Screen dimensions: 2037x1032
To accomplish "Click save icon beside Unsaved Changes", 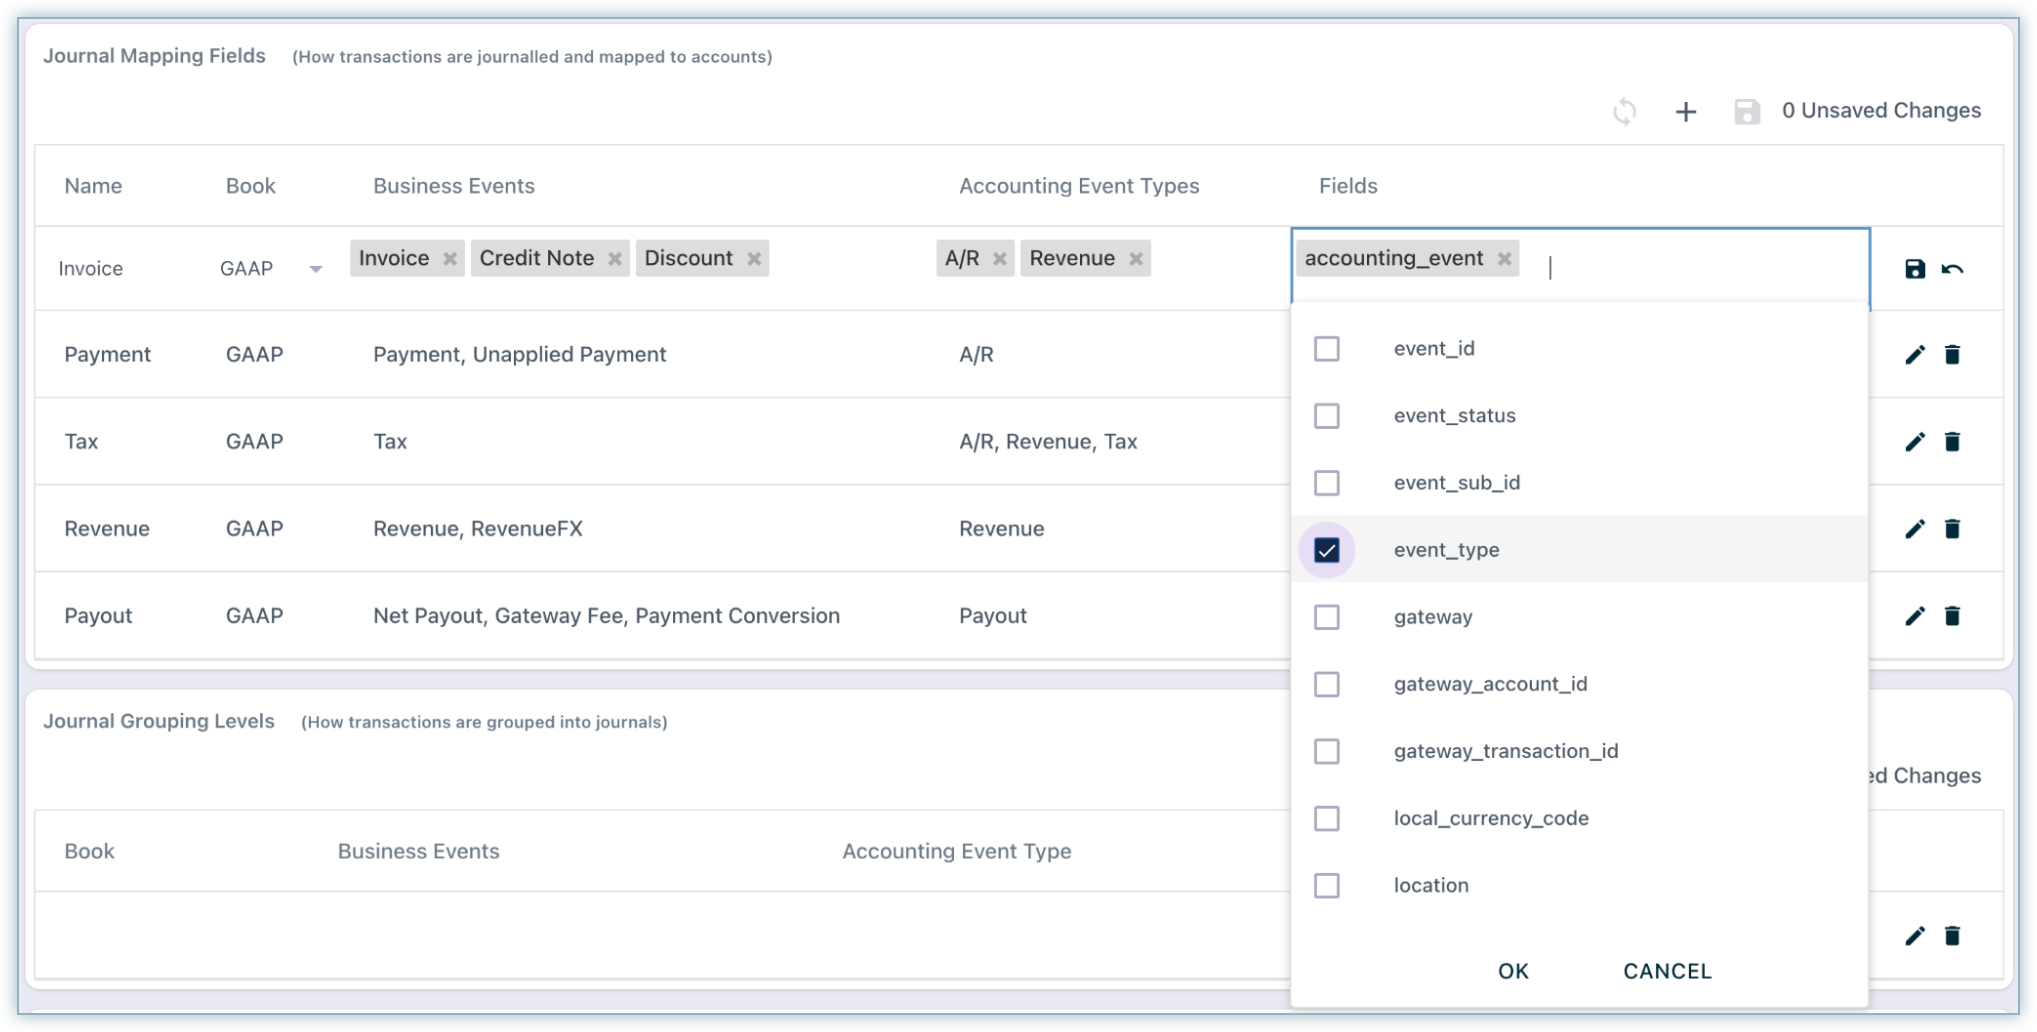I will tap(1746, 111).
